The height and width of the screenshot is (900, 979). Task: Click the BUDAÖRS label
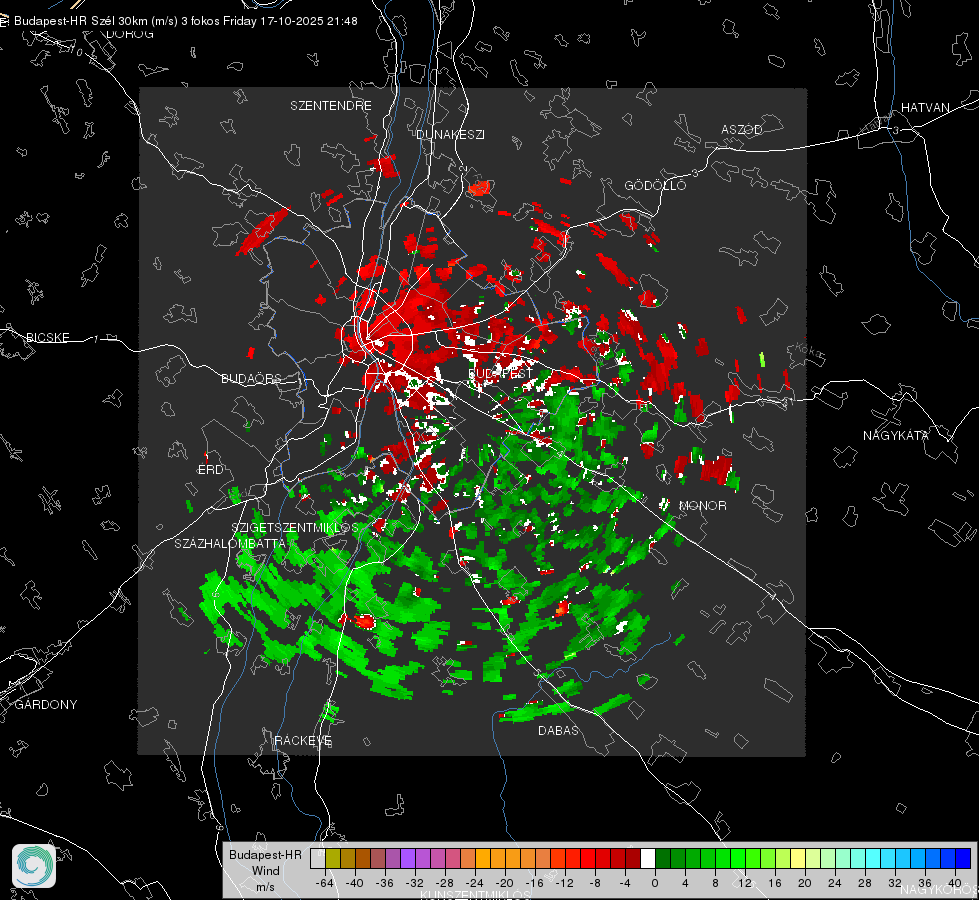tap(252, 378)
